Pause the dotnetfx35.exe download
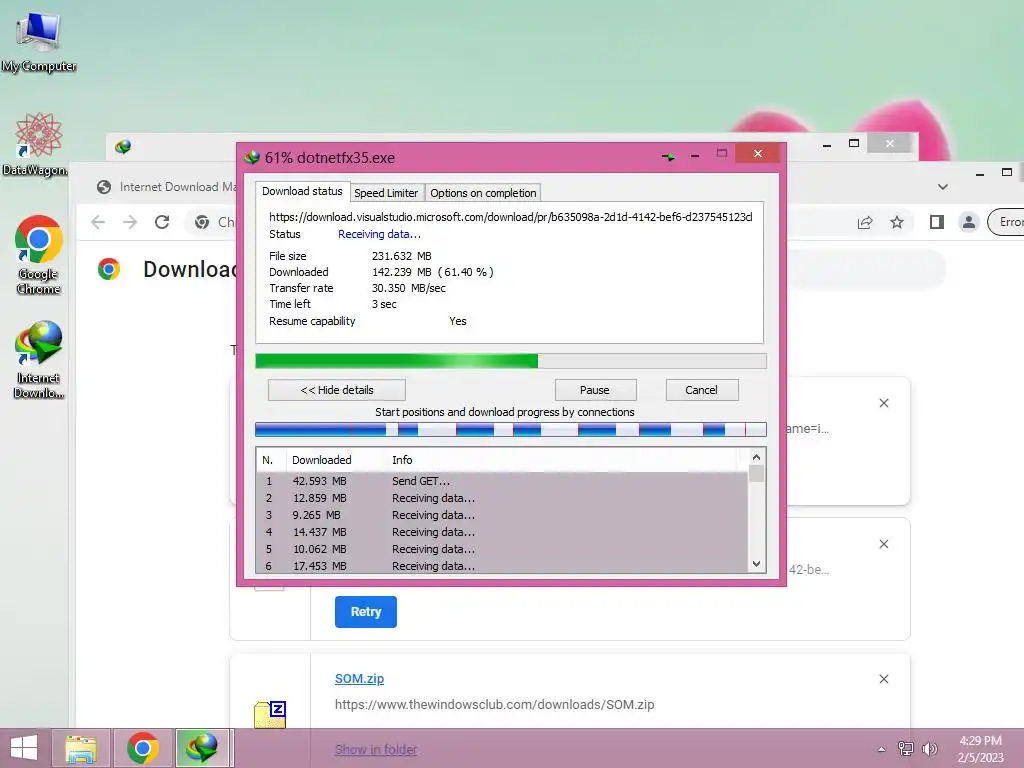1024x768 pixels. 595,390
